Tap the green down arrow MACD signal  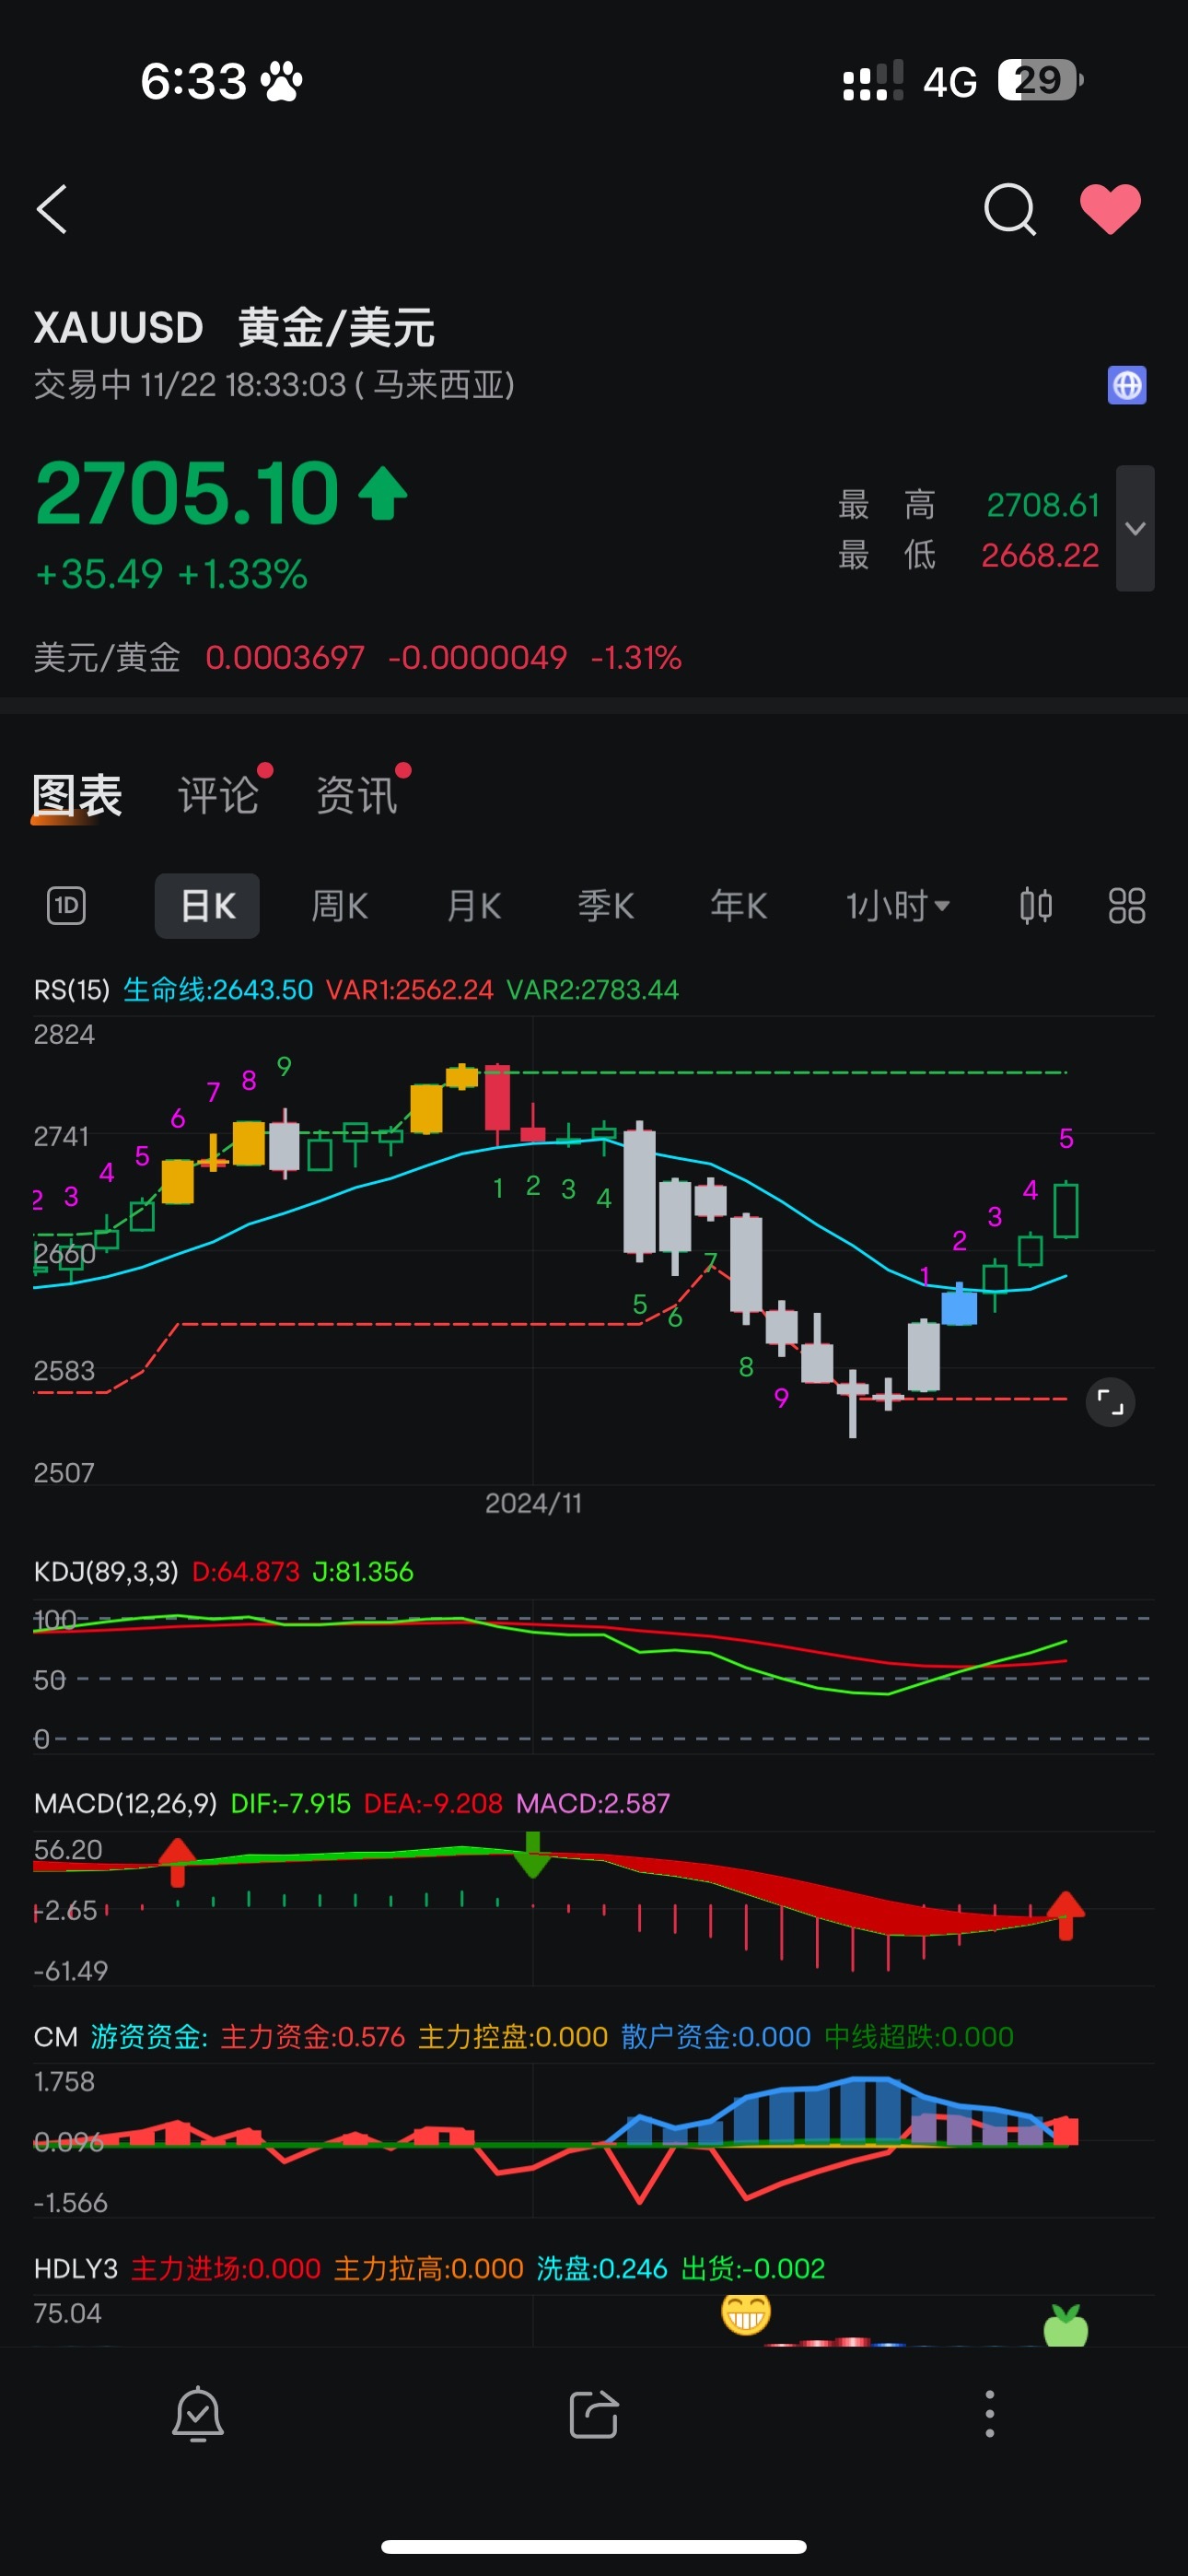[533, 1855]
